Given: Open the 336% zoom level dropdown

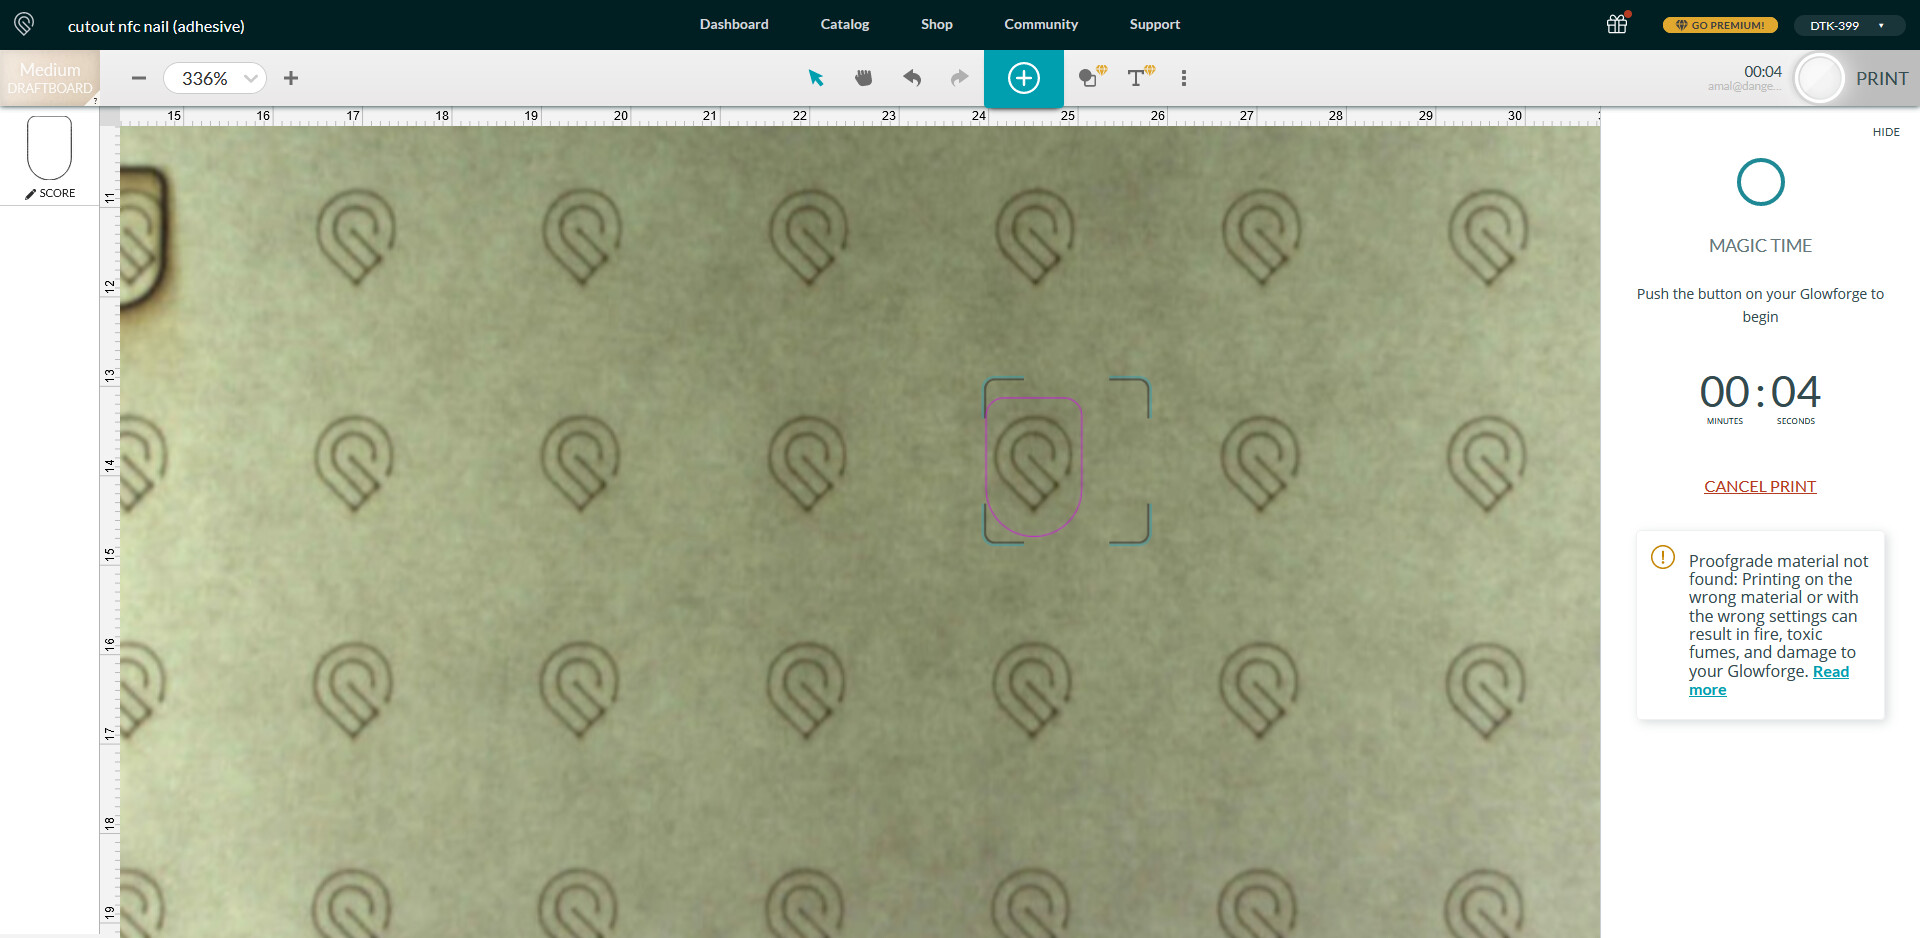Looking at the screenshot, I should tap(215, 78).
